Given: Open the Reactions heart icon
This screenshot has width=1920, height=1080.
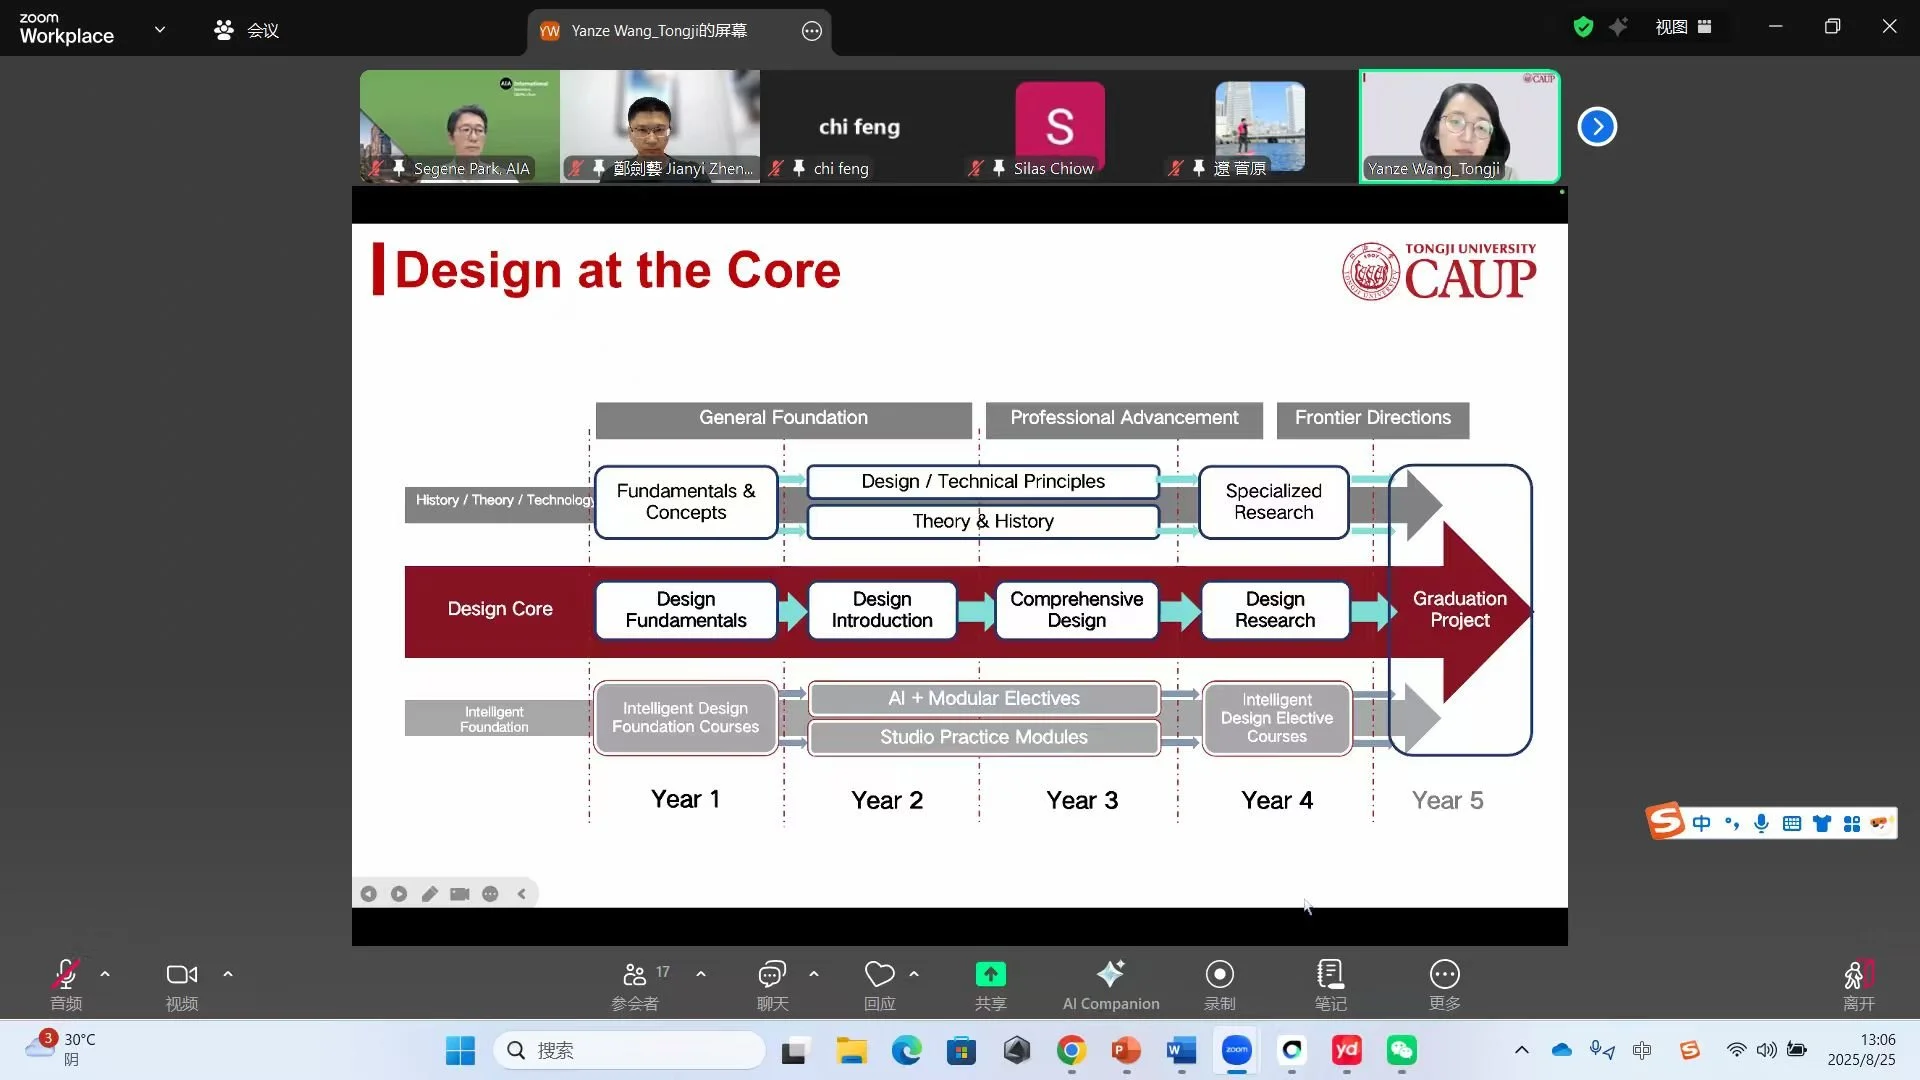Looking at the screenshot, I should pos(879,975).
